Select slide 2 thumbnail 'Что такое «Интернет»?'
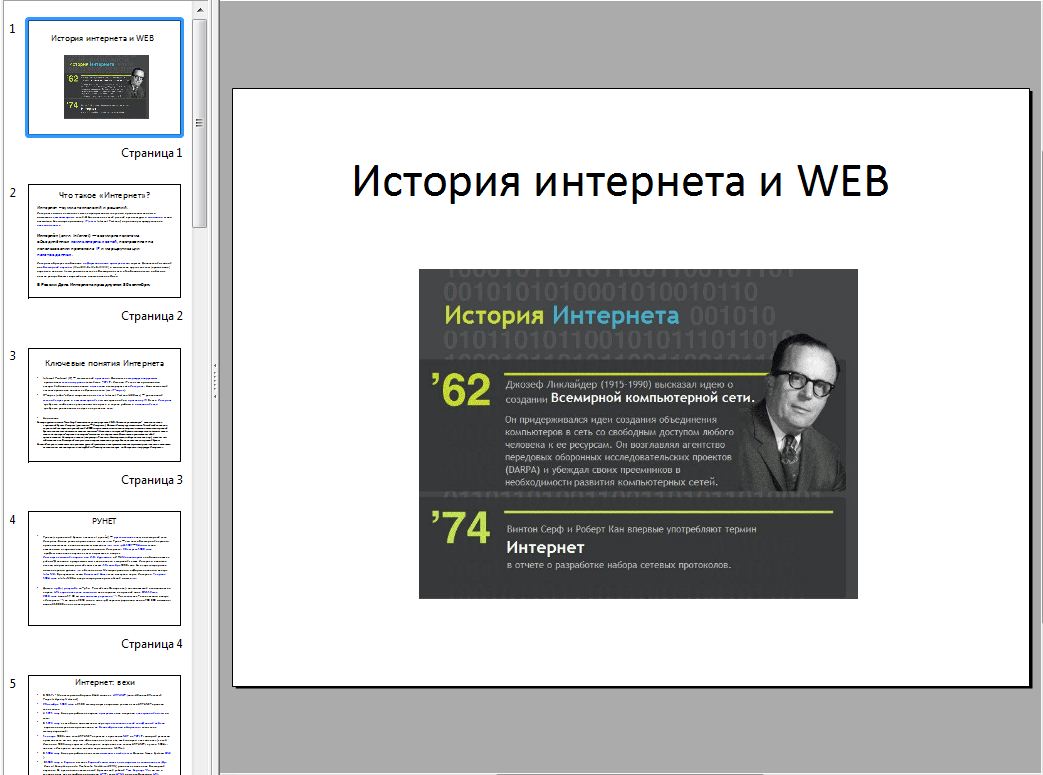 coord(104,241)
